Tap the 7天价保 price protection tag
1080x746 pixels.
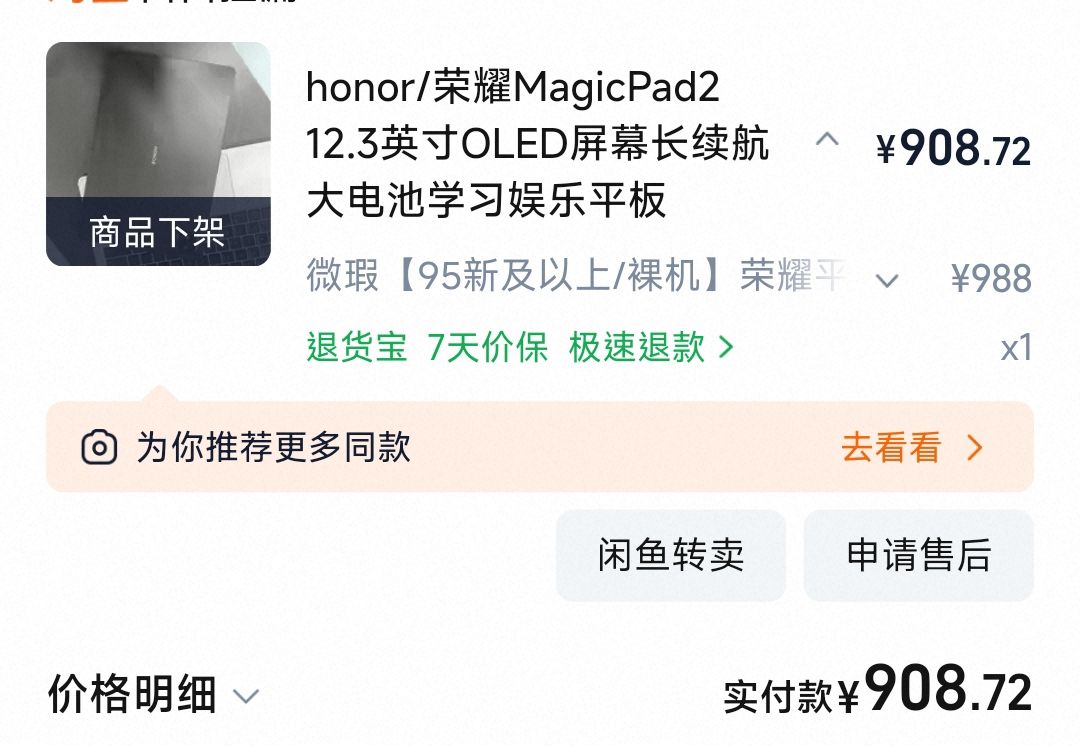[x=487, y=346]
